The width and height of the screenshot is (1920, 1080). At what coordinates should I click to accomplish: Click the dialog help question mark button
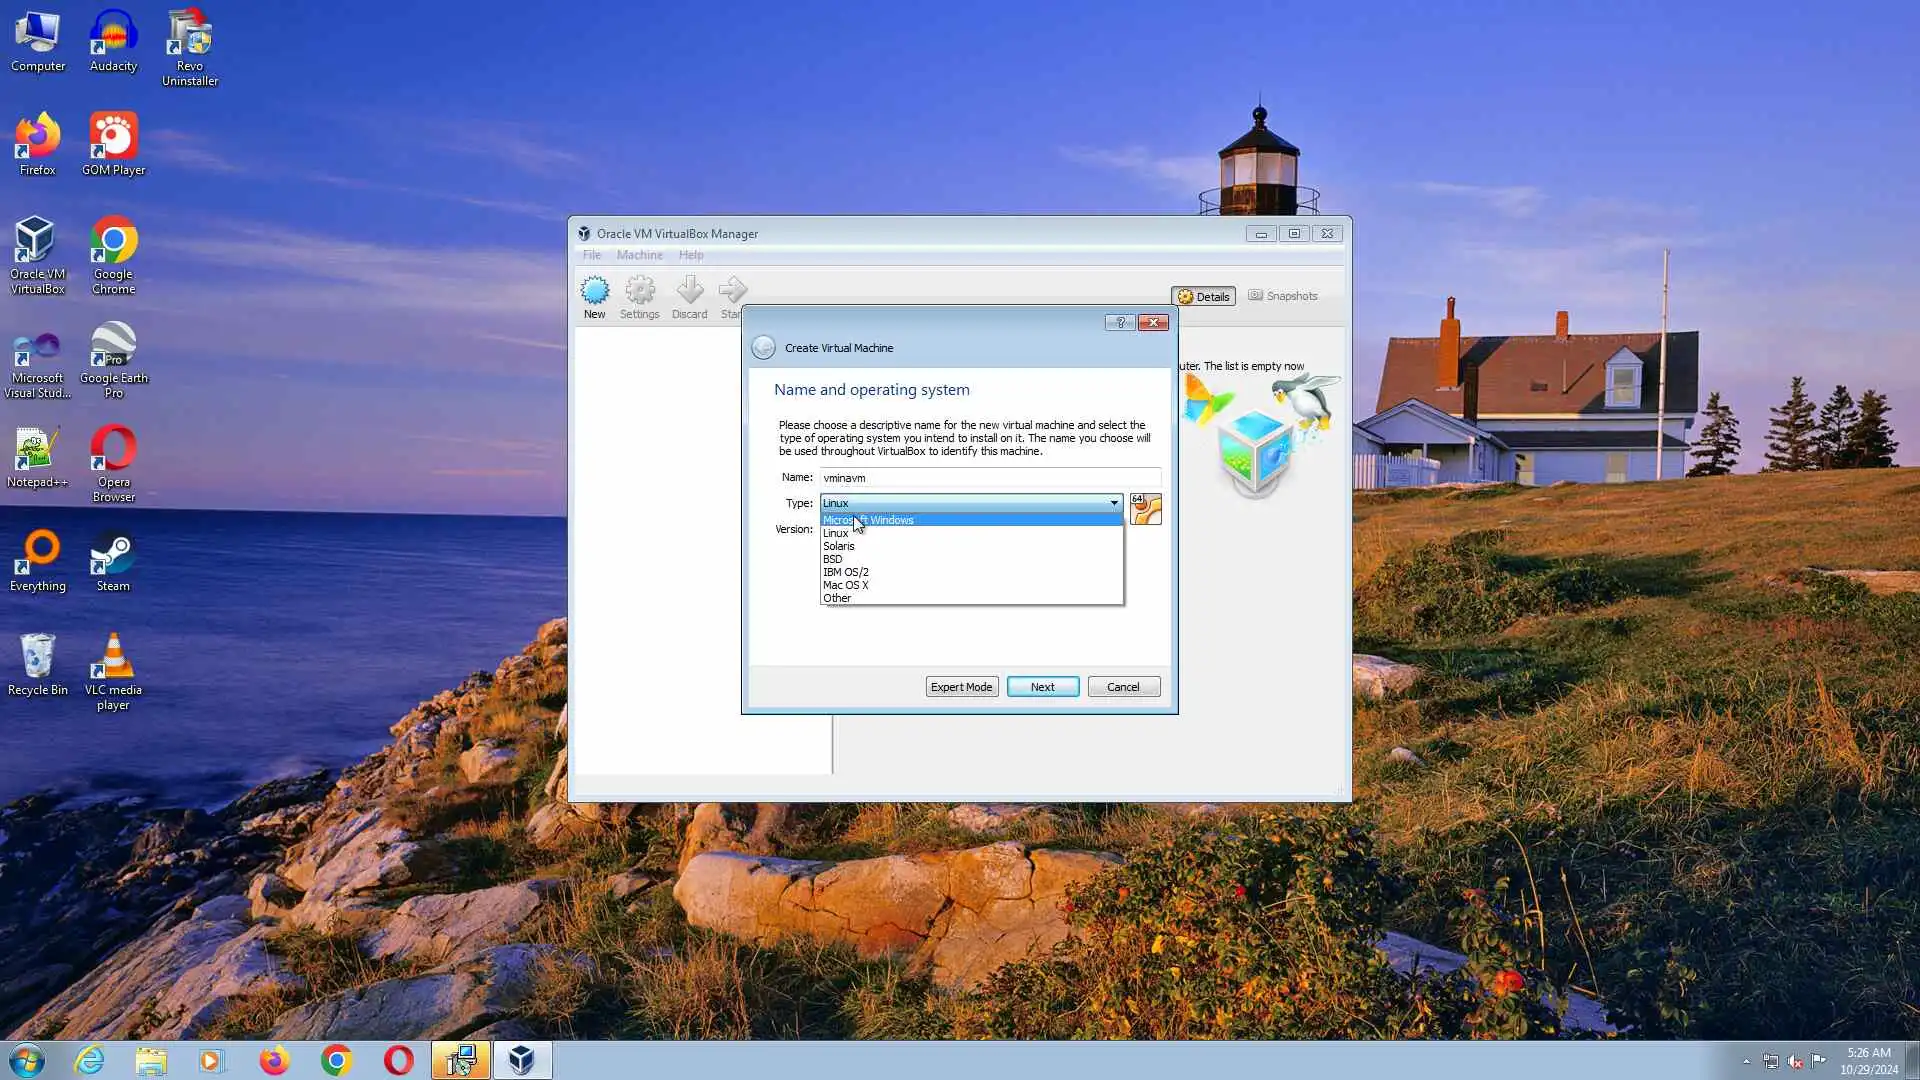pos(1120,322)
